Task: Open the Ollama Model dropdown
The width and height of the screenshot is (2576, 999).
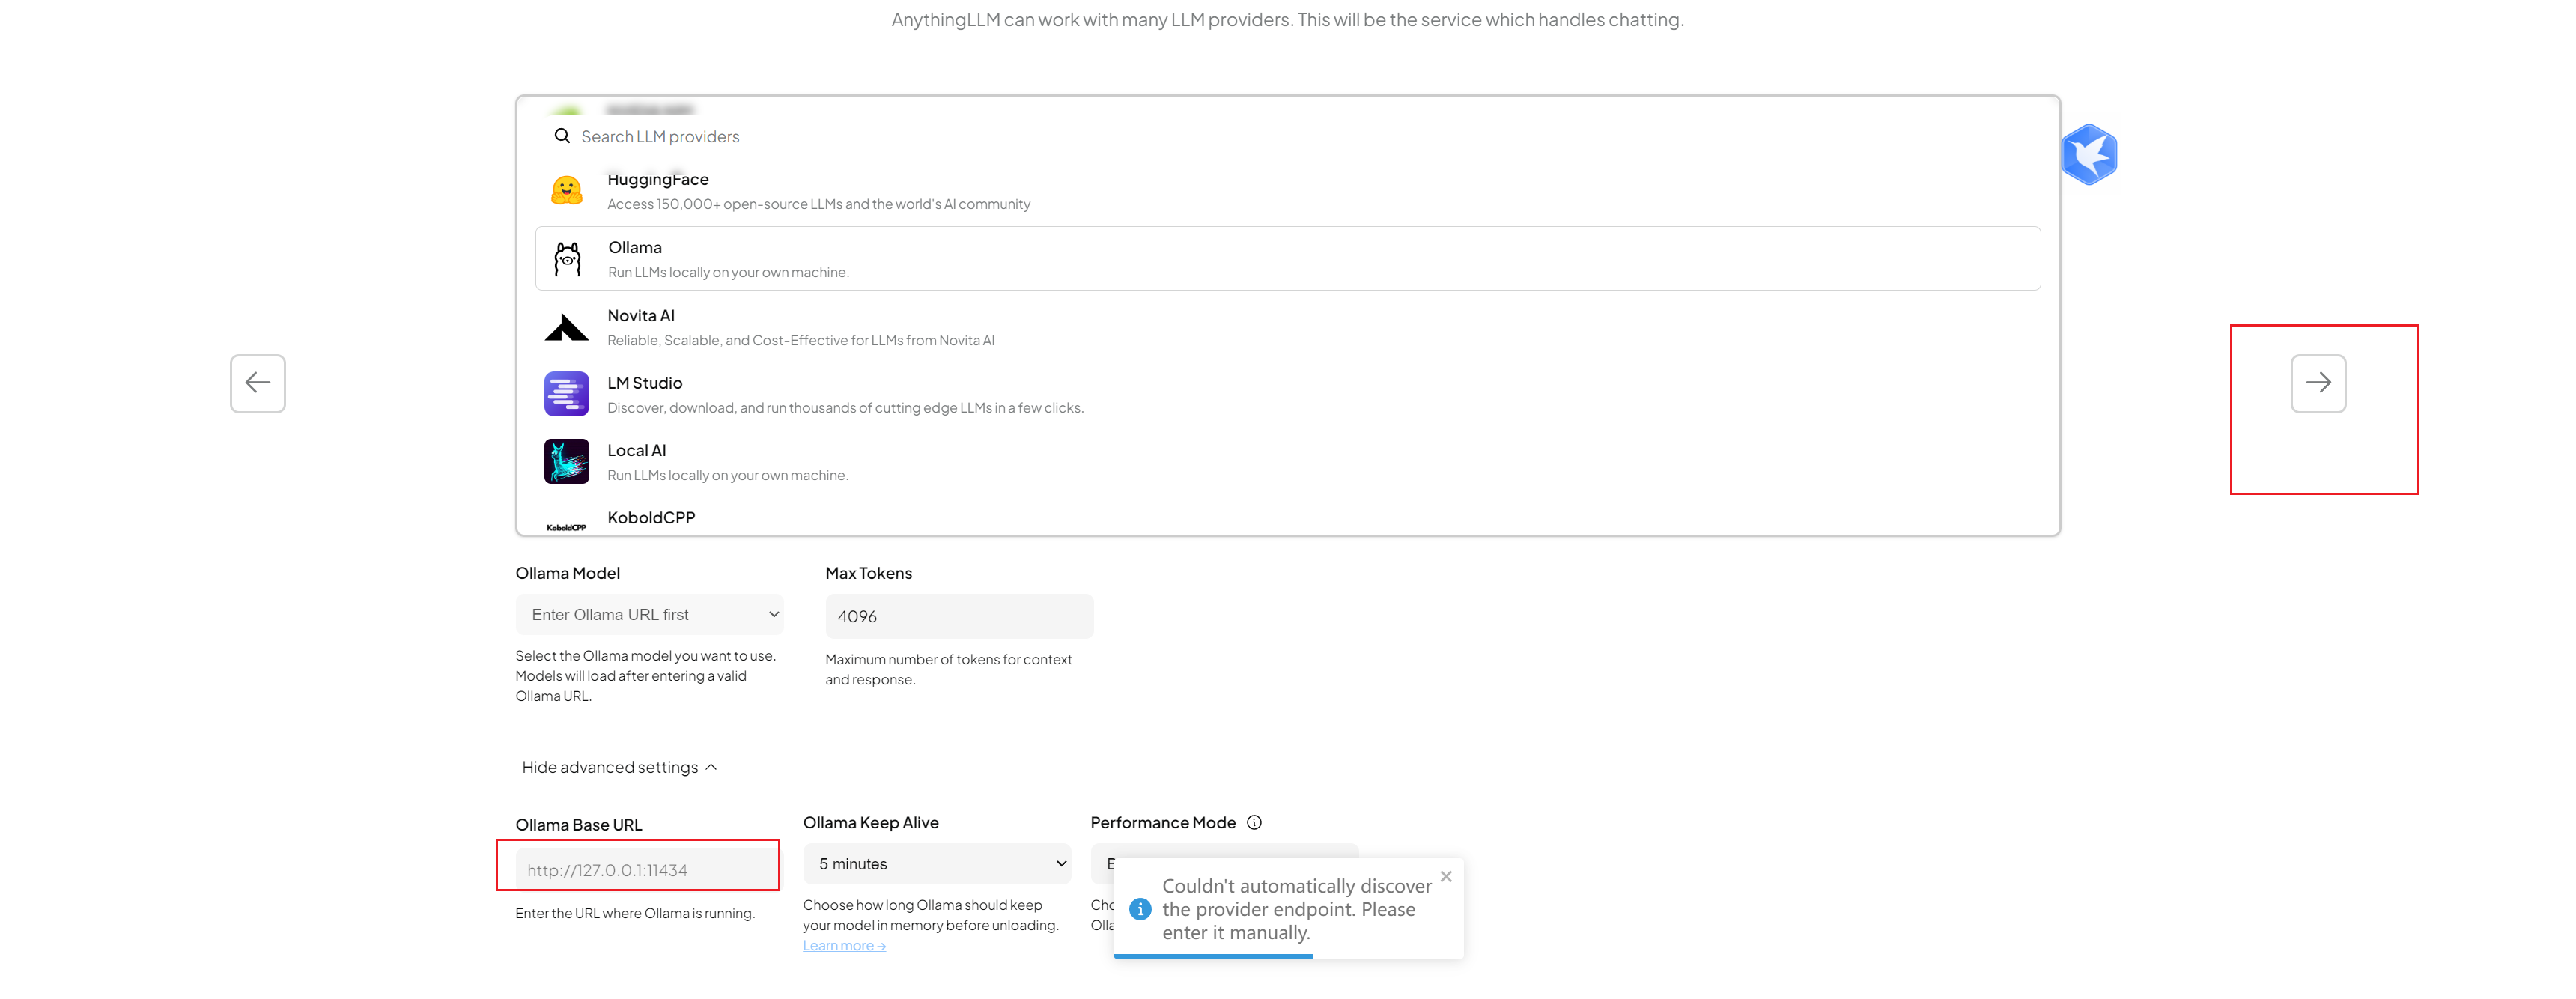Action: tap(649, 615)
